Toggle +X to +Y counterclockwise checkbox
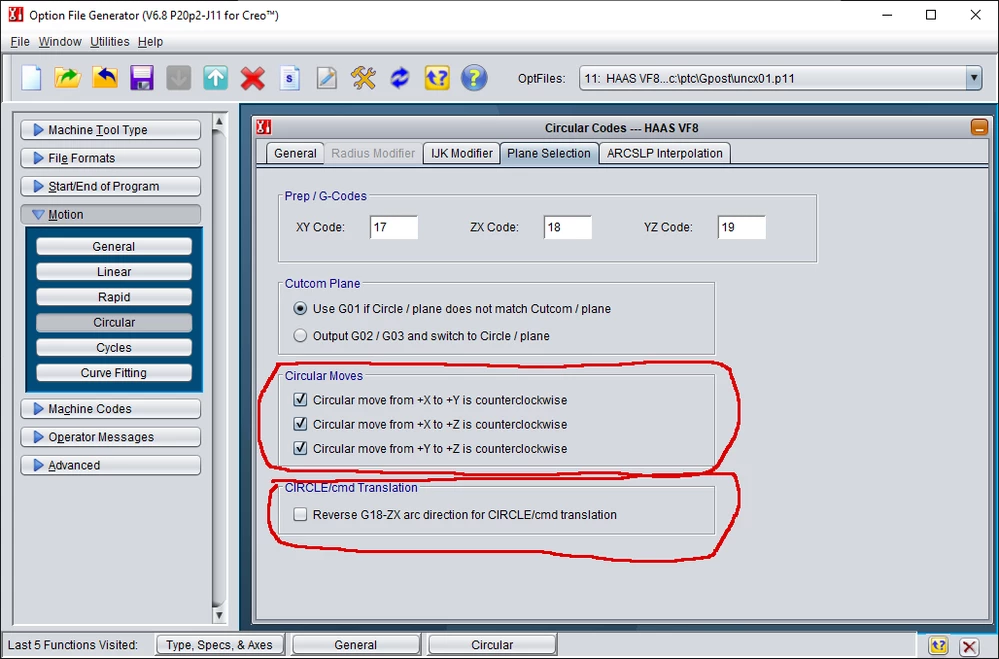 (300, 400)
